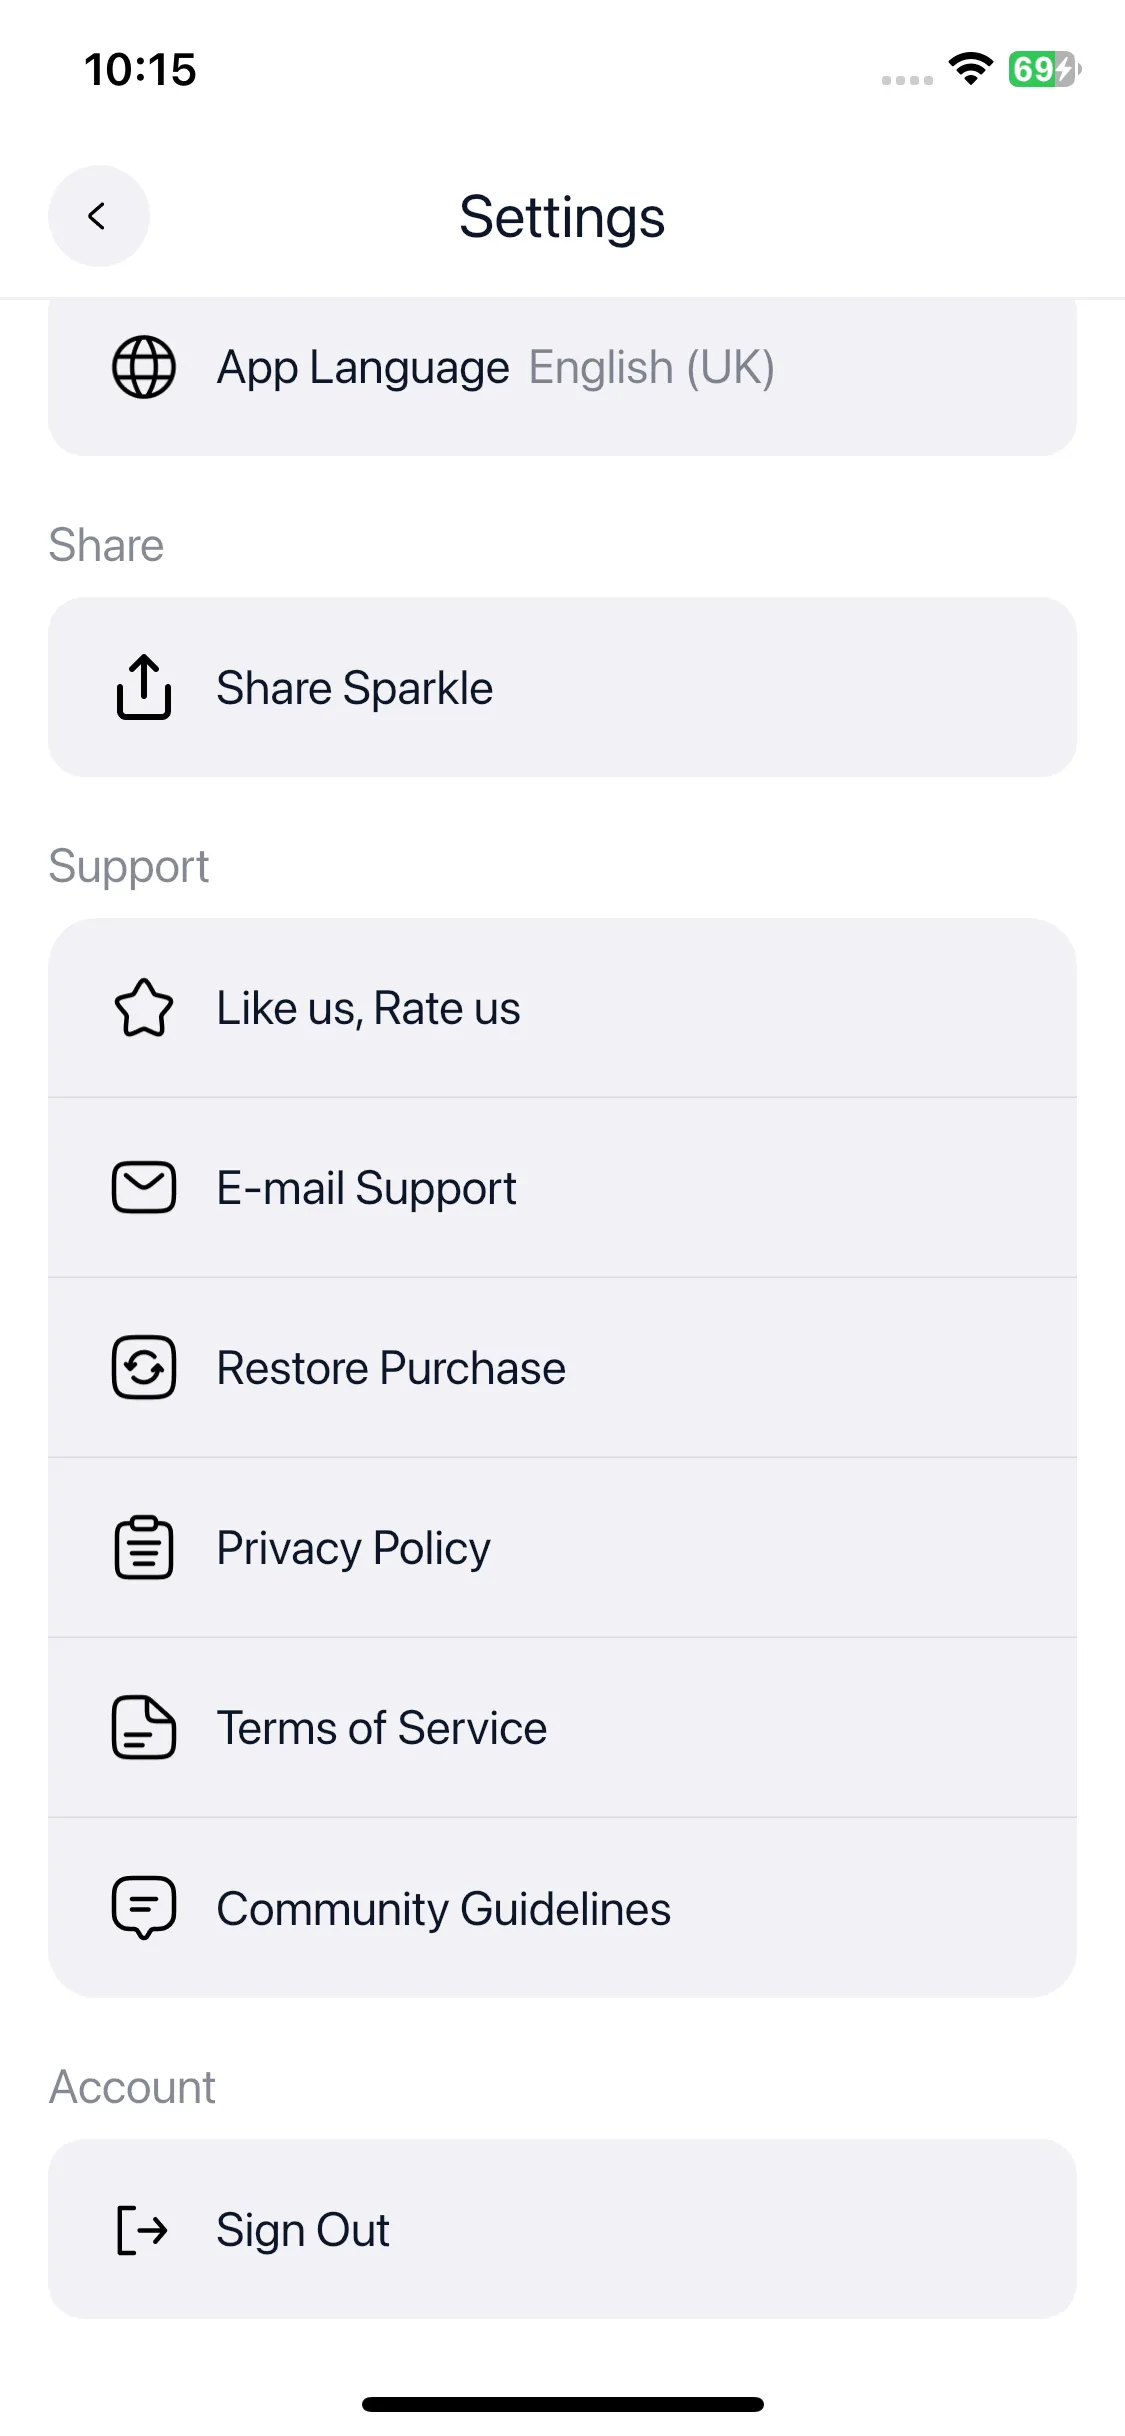Click the globe icon for App Language
This screenshot has height=2436, width=1125.
click(x=144, y=367)
